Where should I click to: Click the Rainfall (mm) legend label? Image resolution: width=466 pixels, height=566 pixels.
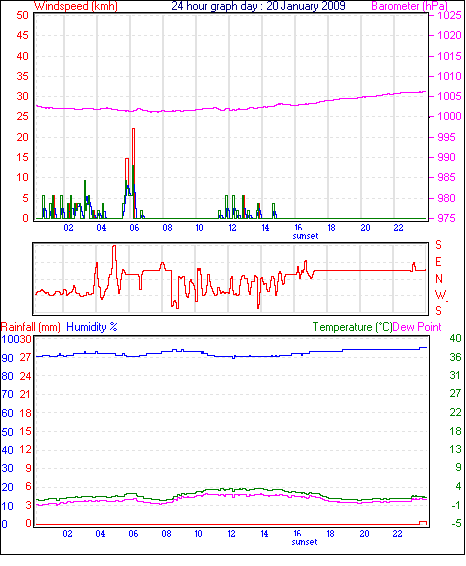(x=30, y=327)
